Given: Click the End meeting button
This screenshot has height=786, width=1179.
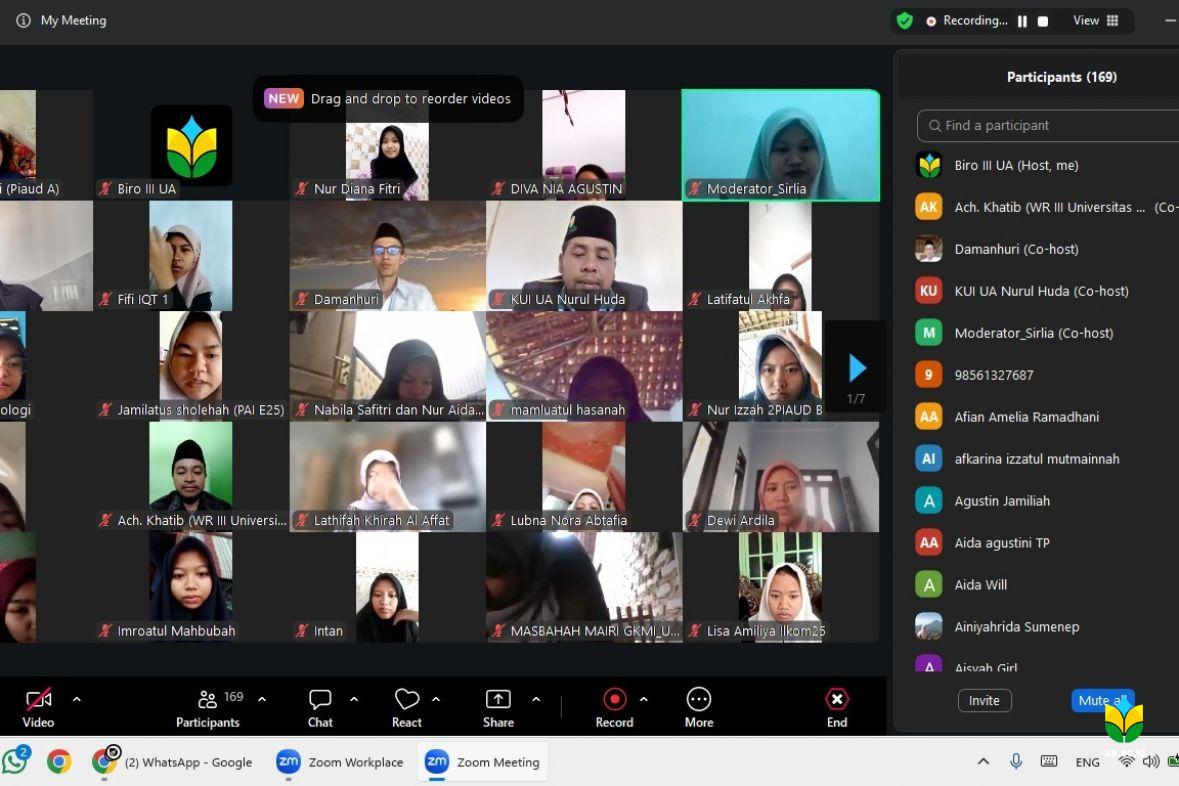Looking at the screenshot, I should tap(836, 708).
